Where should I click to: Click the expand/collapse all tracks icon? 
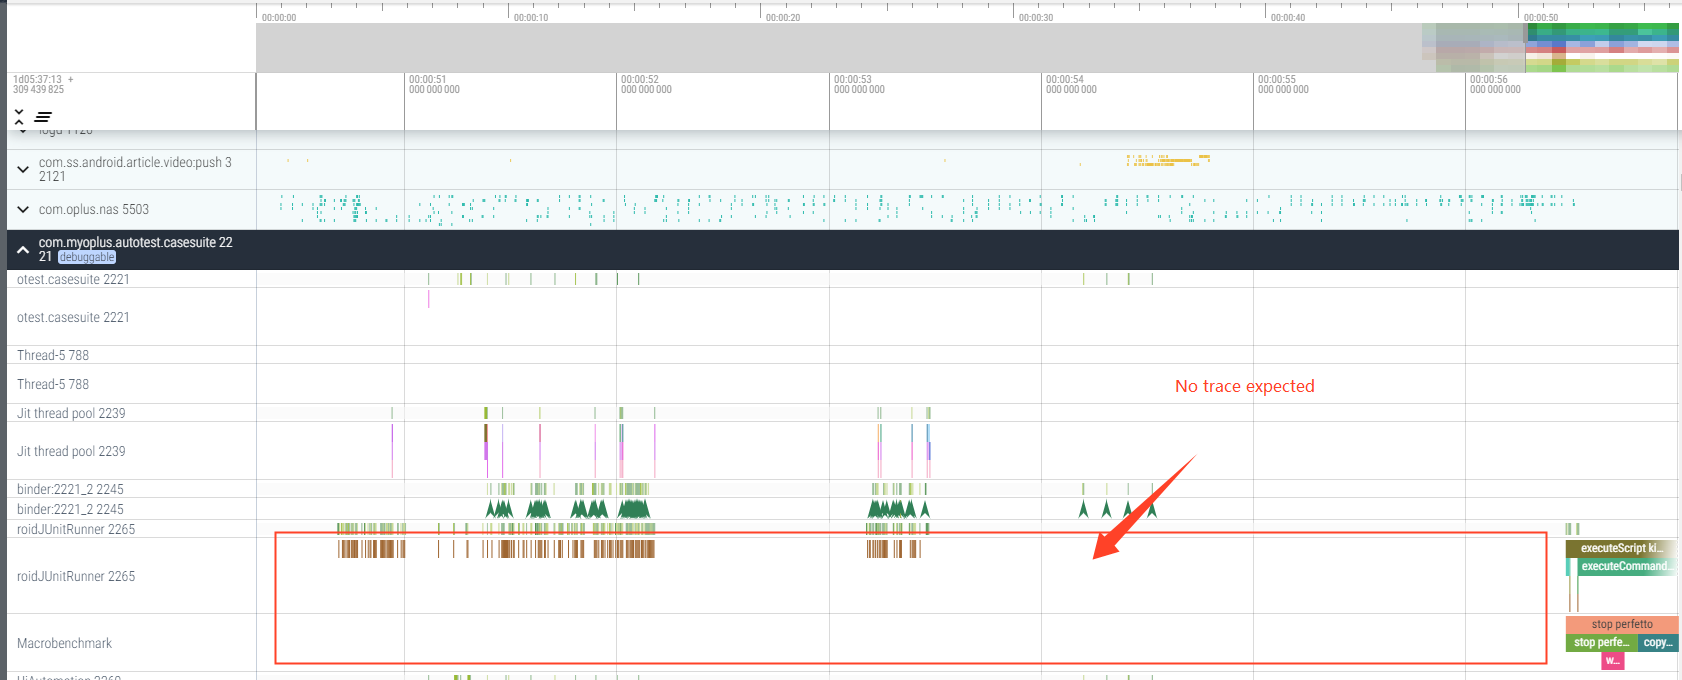pos(19,117)
